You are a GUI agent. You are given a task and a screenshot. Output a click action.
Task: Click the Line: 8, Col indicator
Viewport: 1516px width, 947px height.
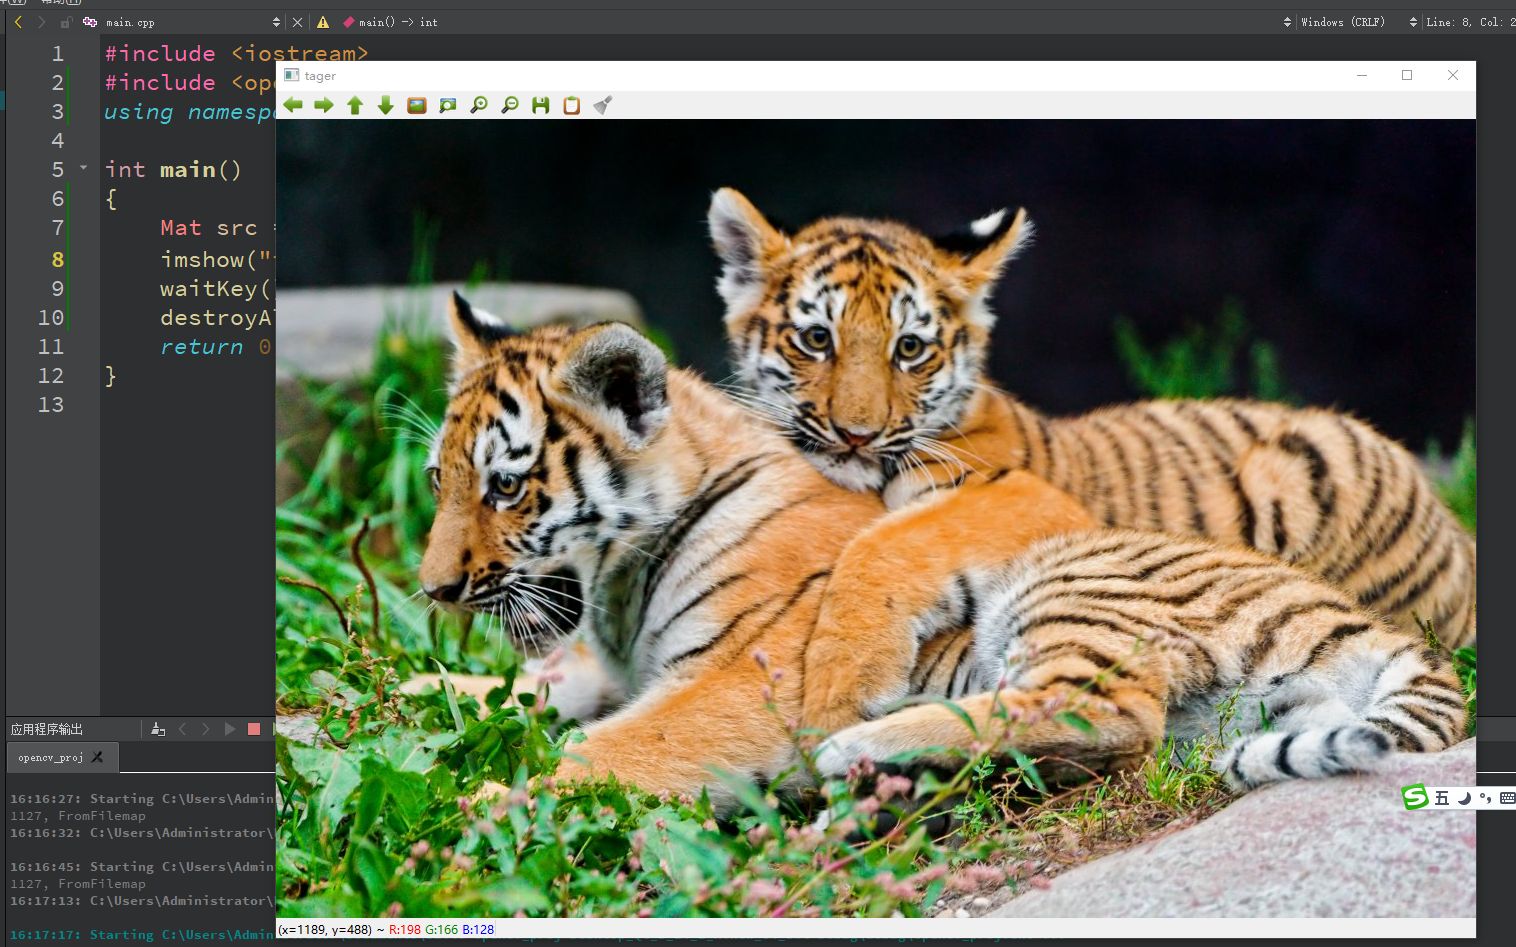tap(1470, 22)
